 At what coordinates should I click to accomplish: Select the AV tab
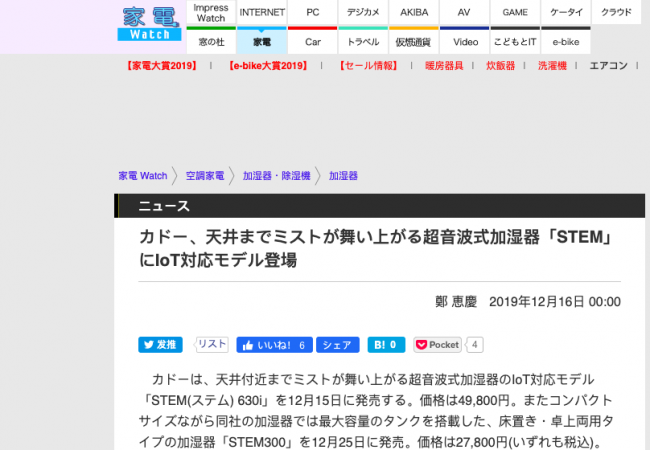(464, 13)
